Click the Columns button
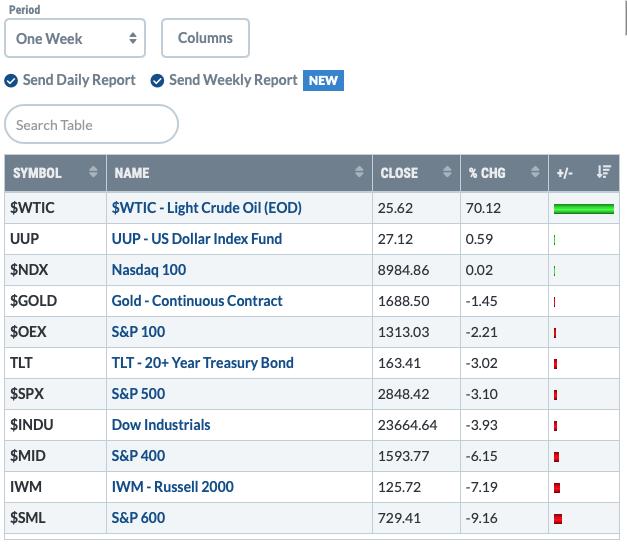627x545 pixels. [205, 38]
